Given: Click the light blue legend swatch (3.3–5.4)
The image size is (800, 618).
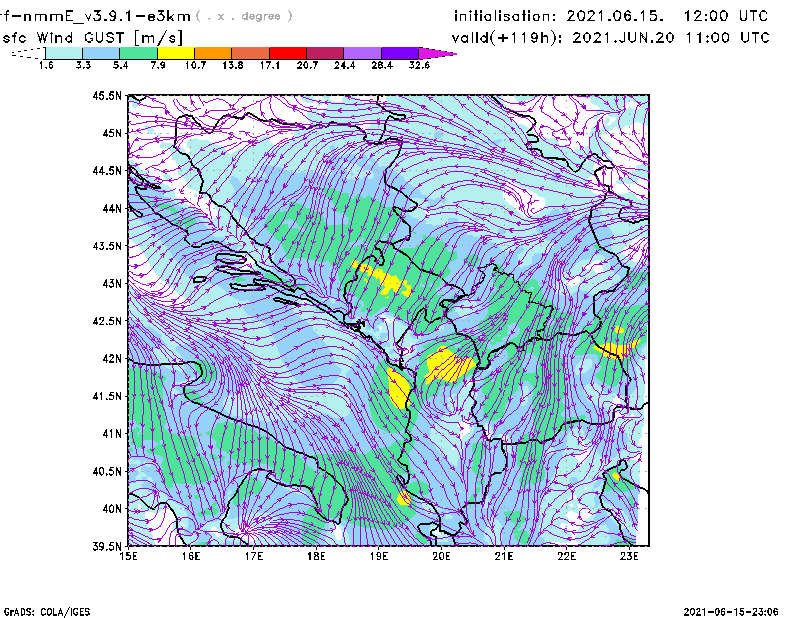Looking at the screenshot, I should click(x=101, y=53).
